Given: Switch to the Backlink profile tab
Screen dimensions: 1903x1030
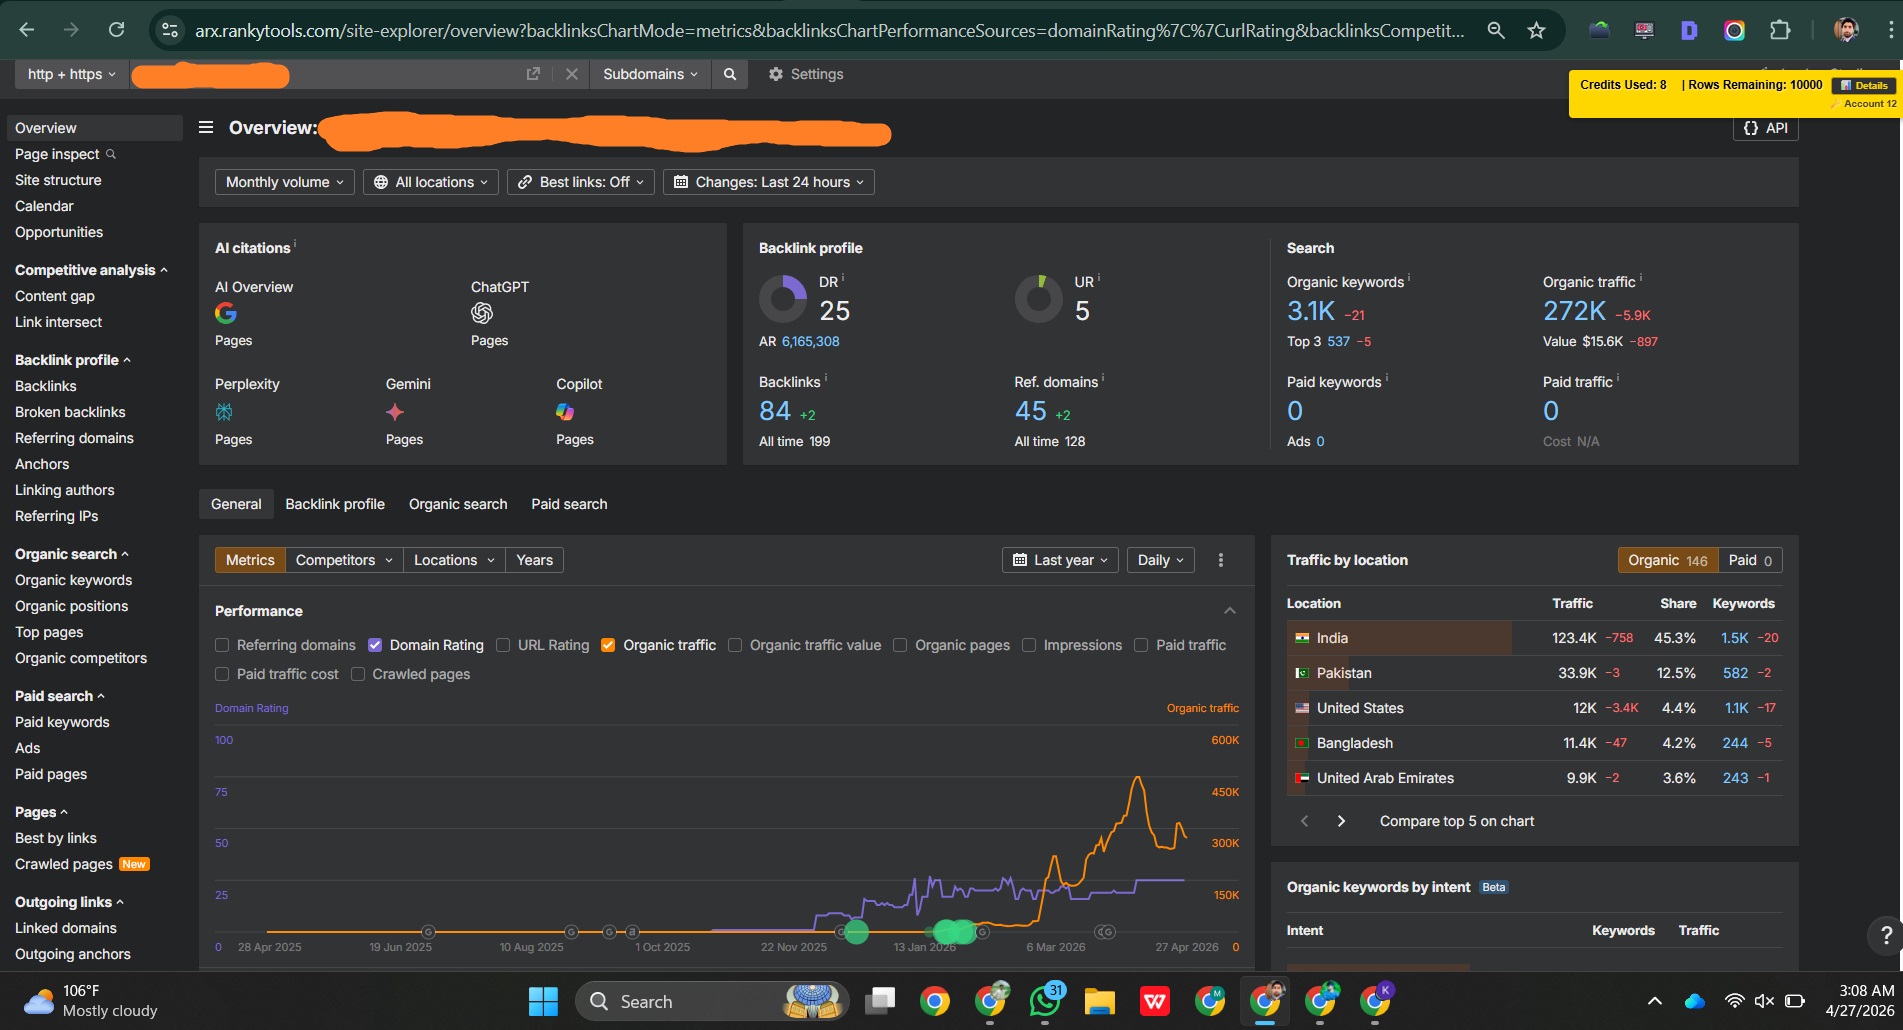Looking at the screenshot, I should [x=335, y=504].
